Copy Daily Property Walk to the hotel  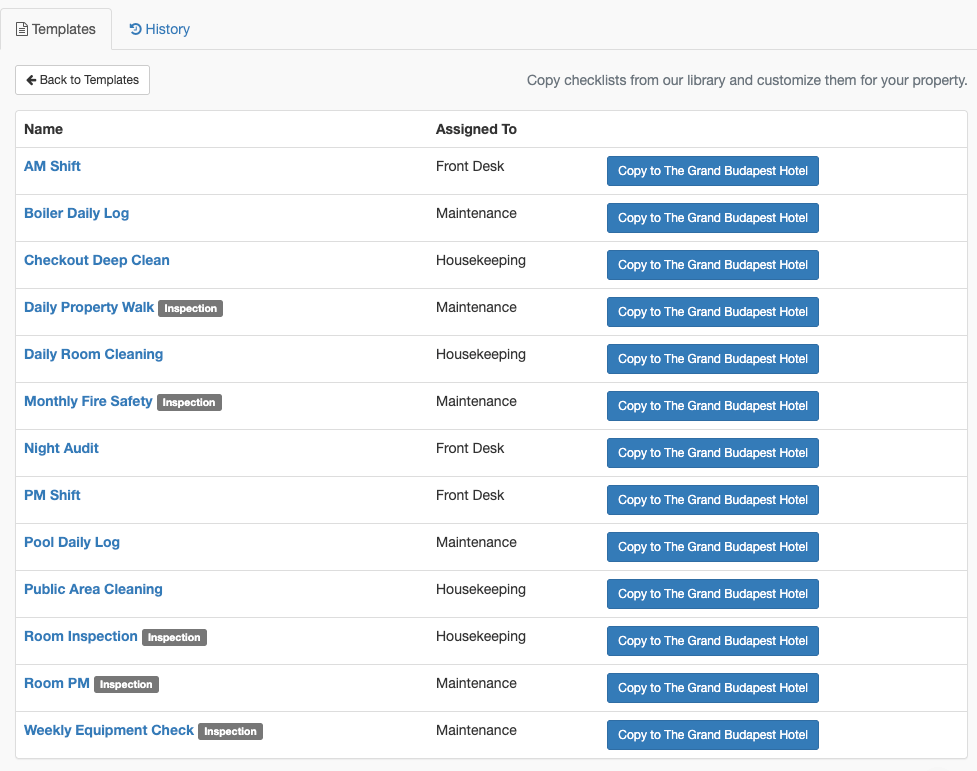(x=713, y=312)
